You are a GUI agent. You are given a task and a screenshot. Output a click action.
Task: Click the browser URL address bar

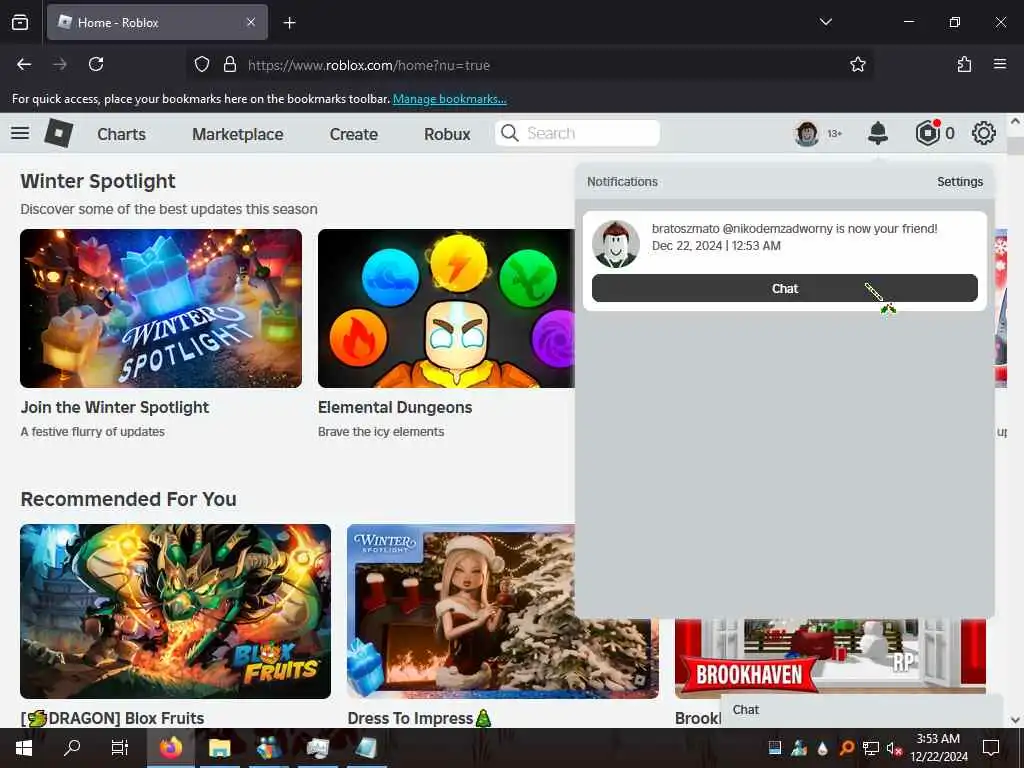[x=529, y=65]
